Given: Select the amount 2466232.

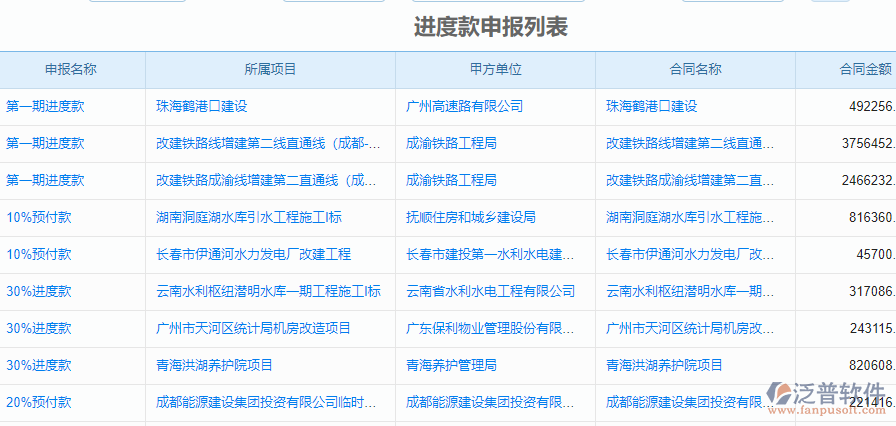Looking at the screenshot, I should click(868, 181).
